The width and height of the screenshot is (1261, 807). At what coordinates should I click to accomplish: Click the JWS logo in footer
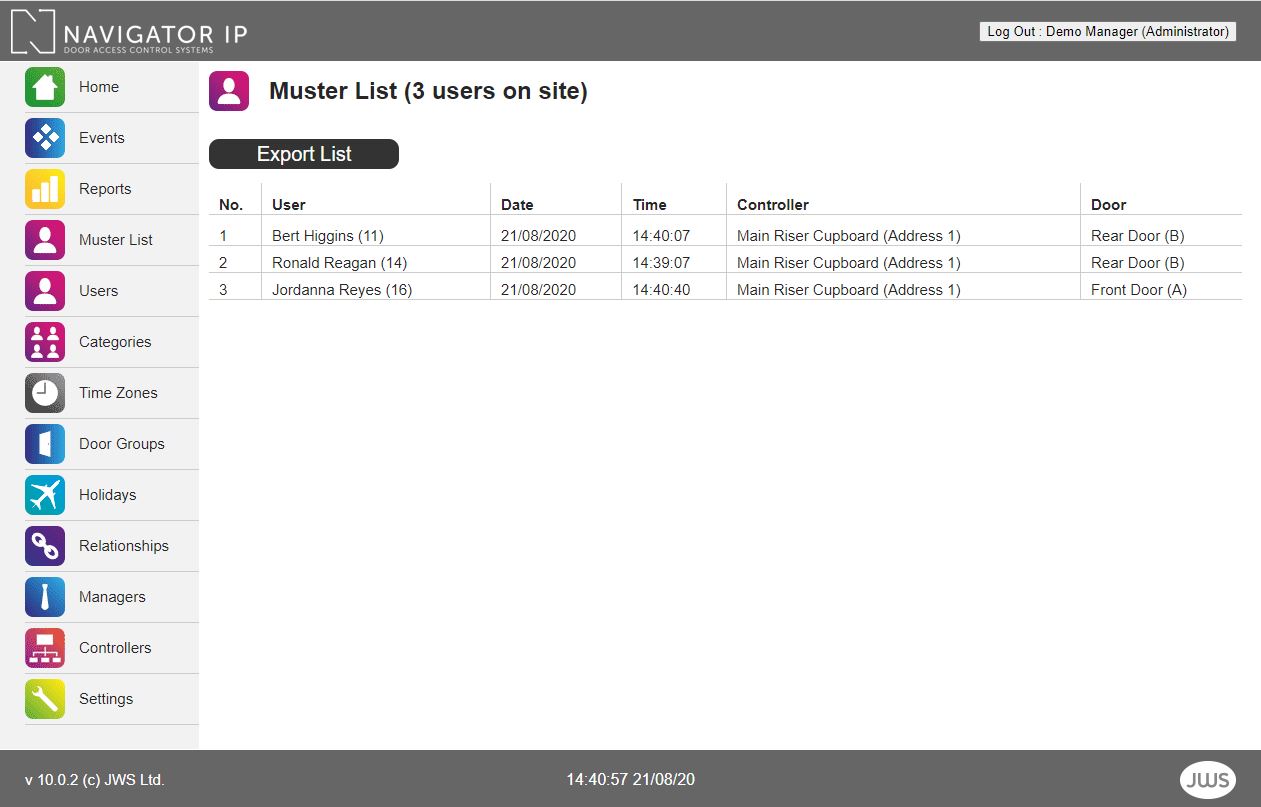click(x=1208, y=780)
